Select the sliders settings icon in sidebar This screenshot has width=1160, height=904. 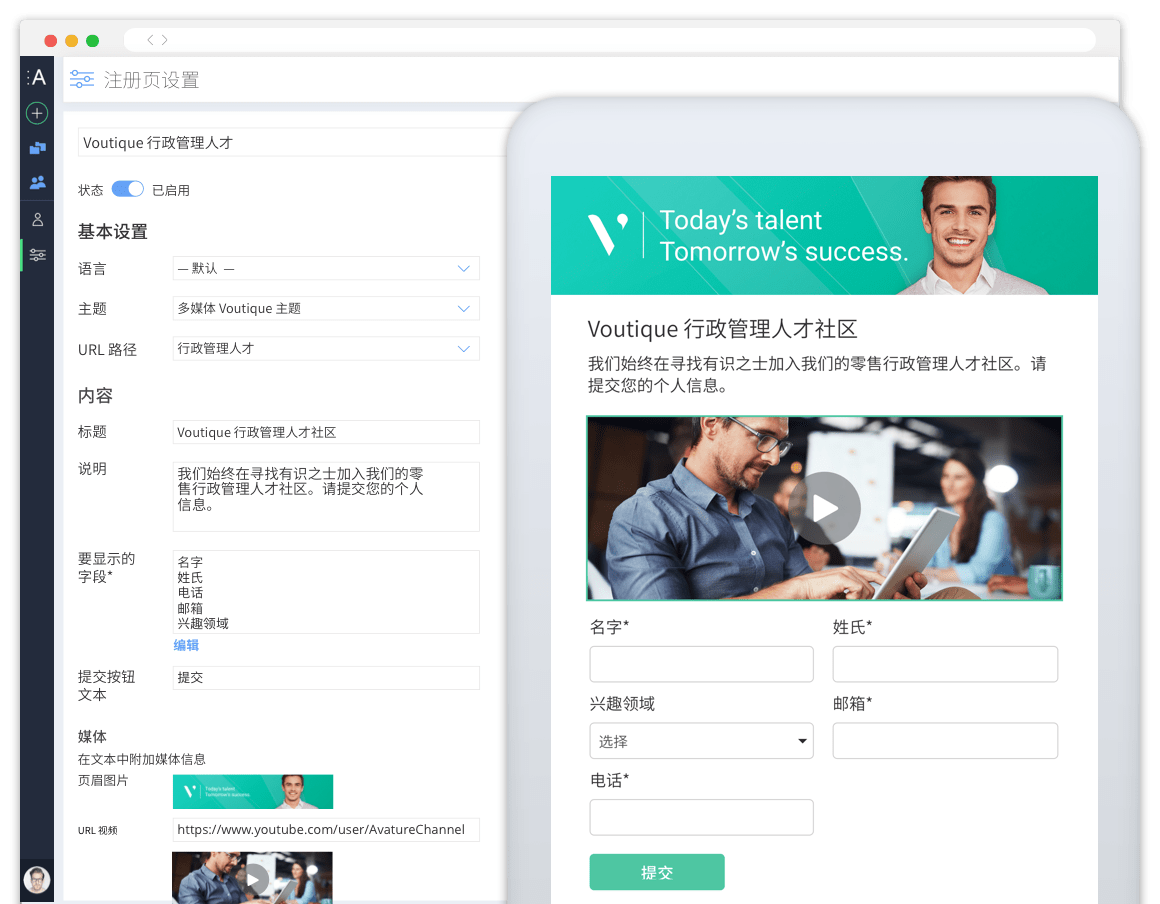[37, 255]
